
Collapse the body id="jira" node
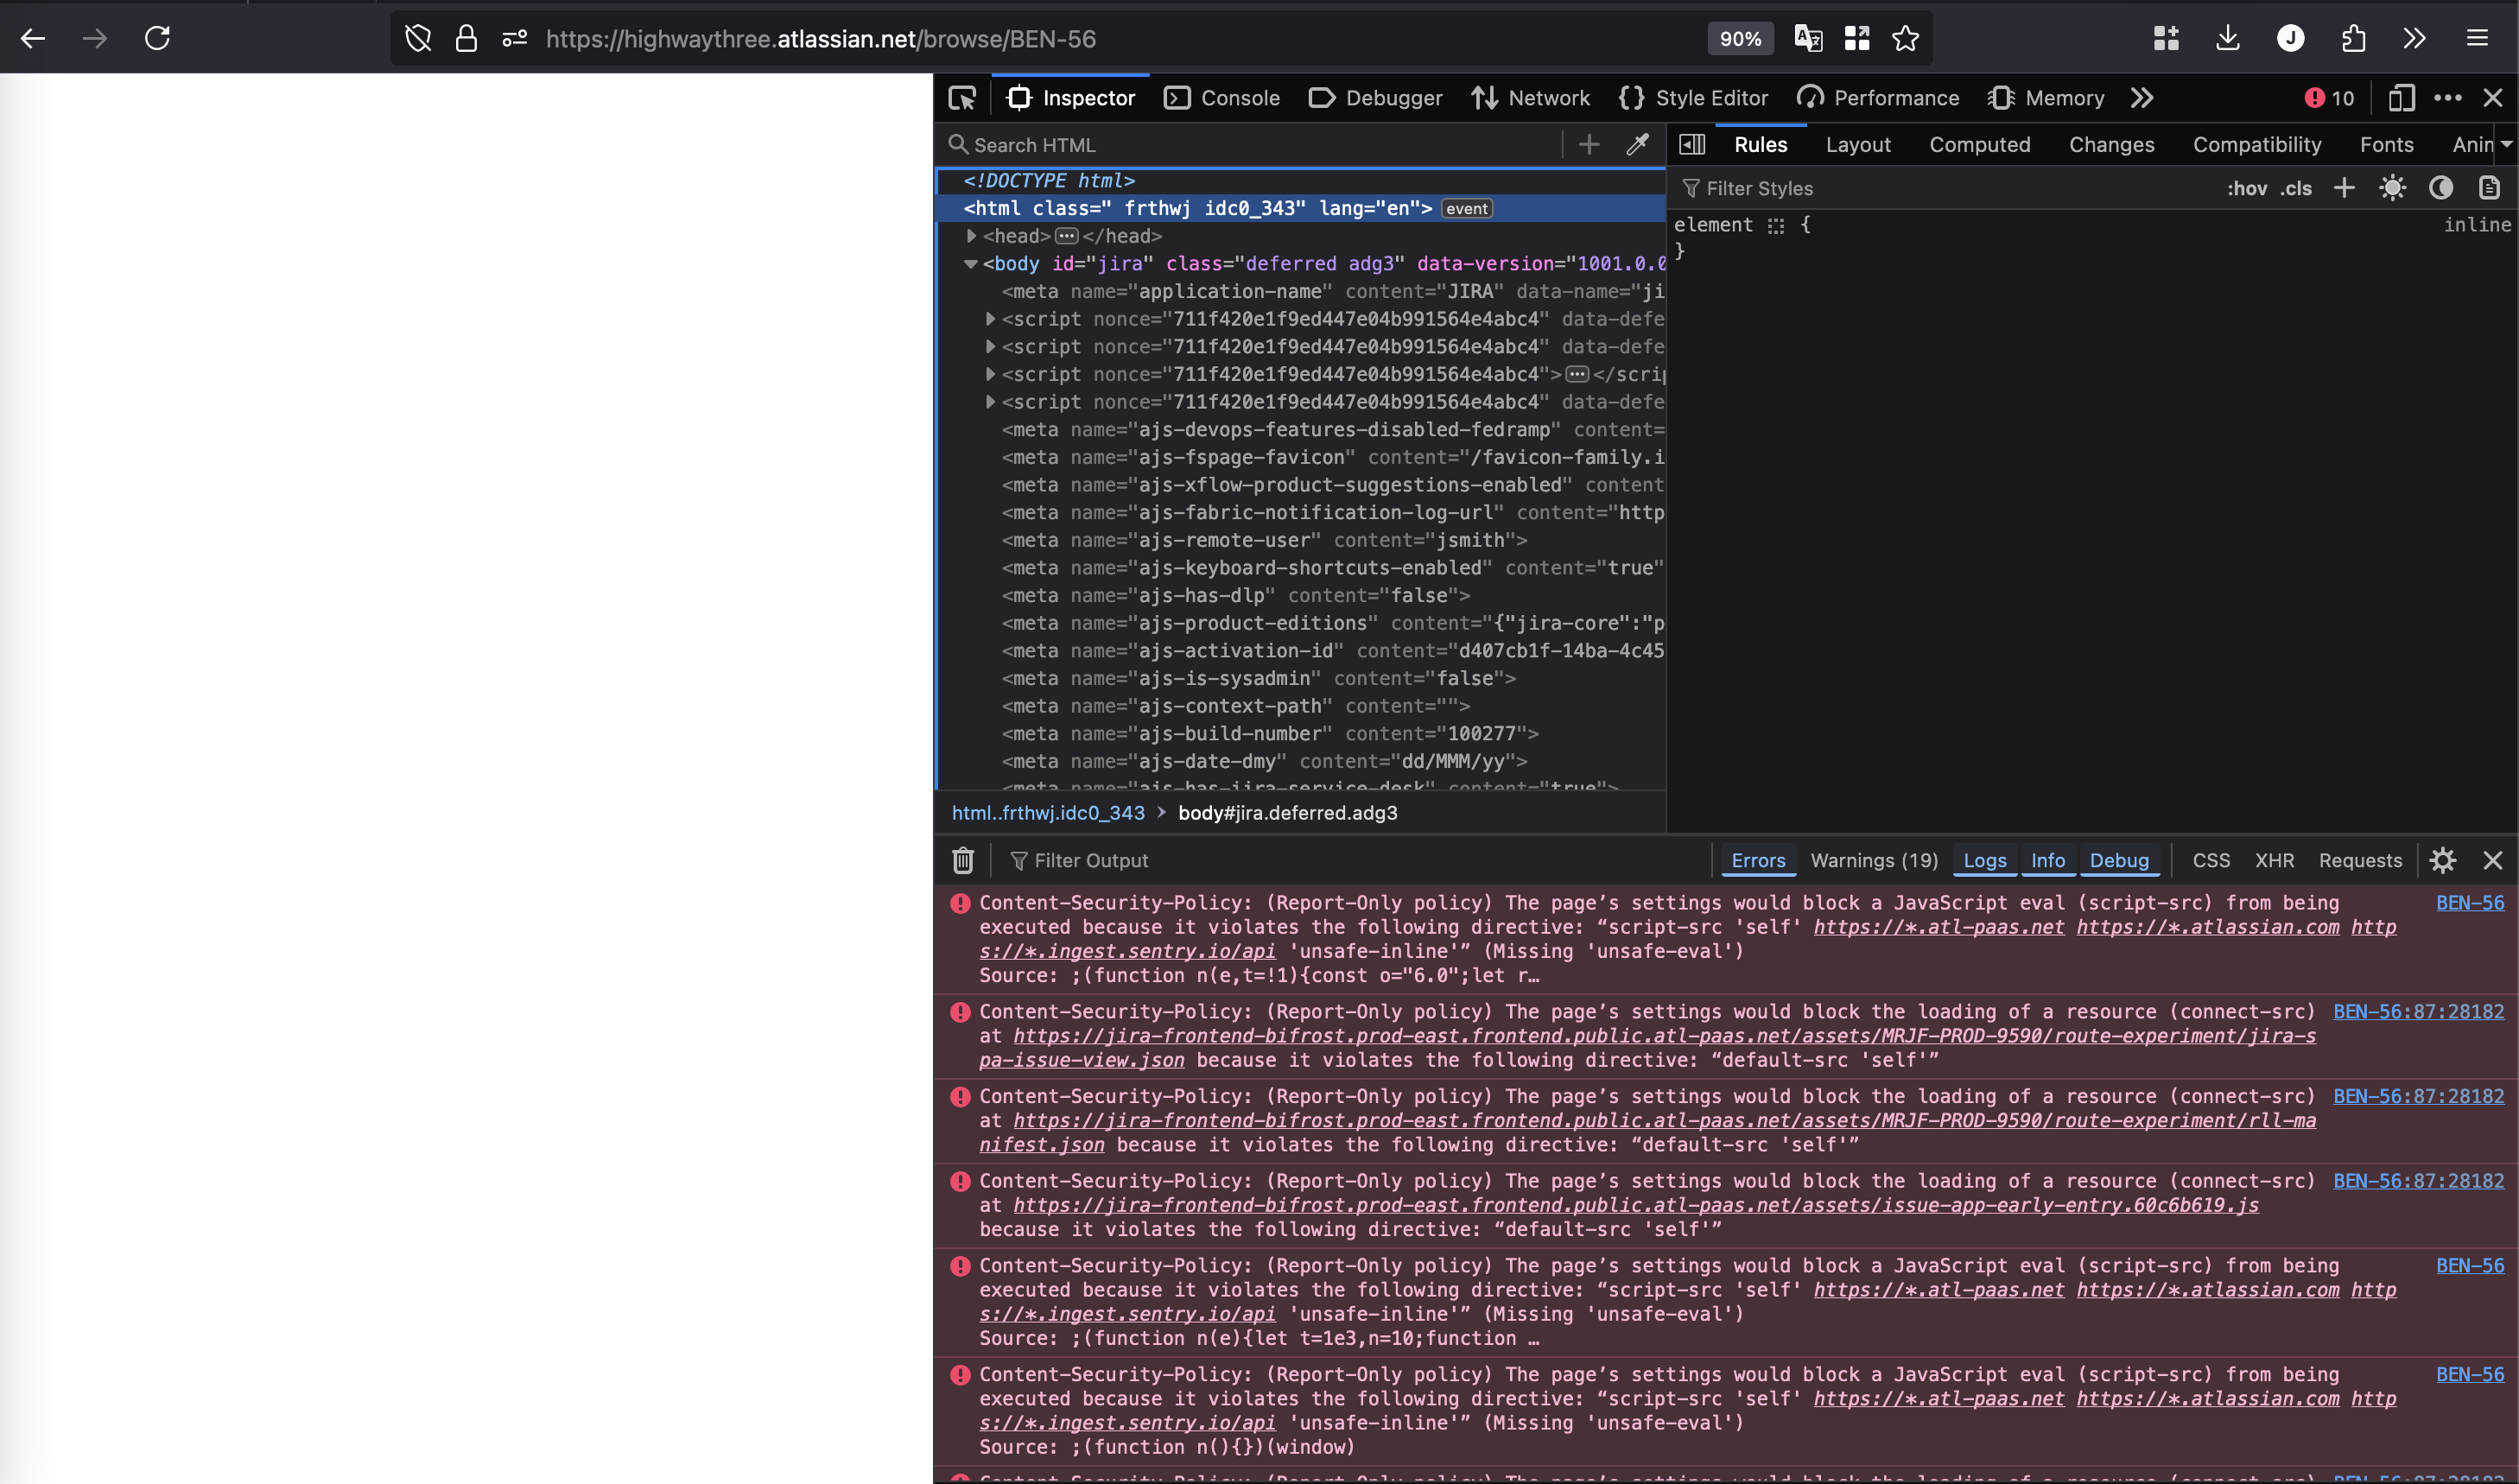click(x=971, y=264)
